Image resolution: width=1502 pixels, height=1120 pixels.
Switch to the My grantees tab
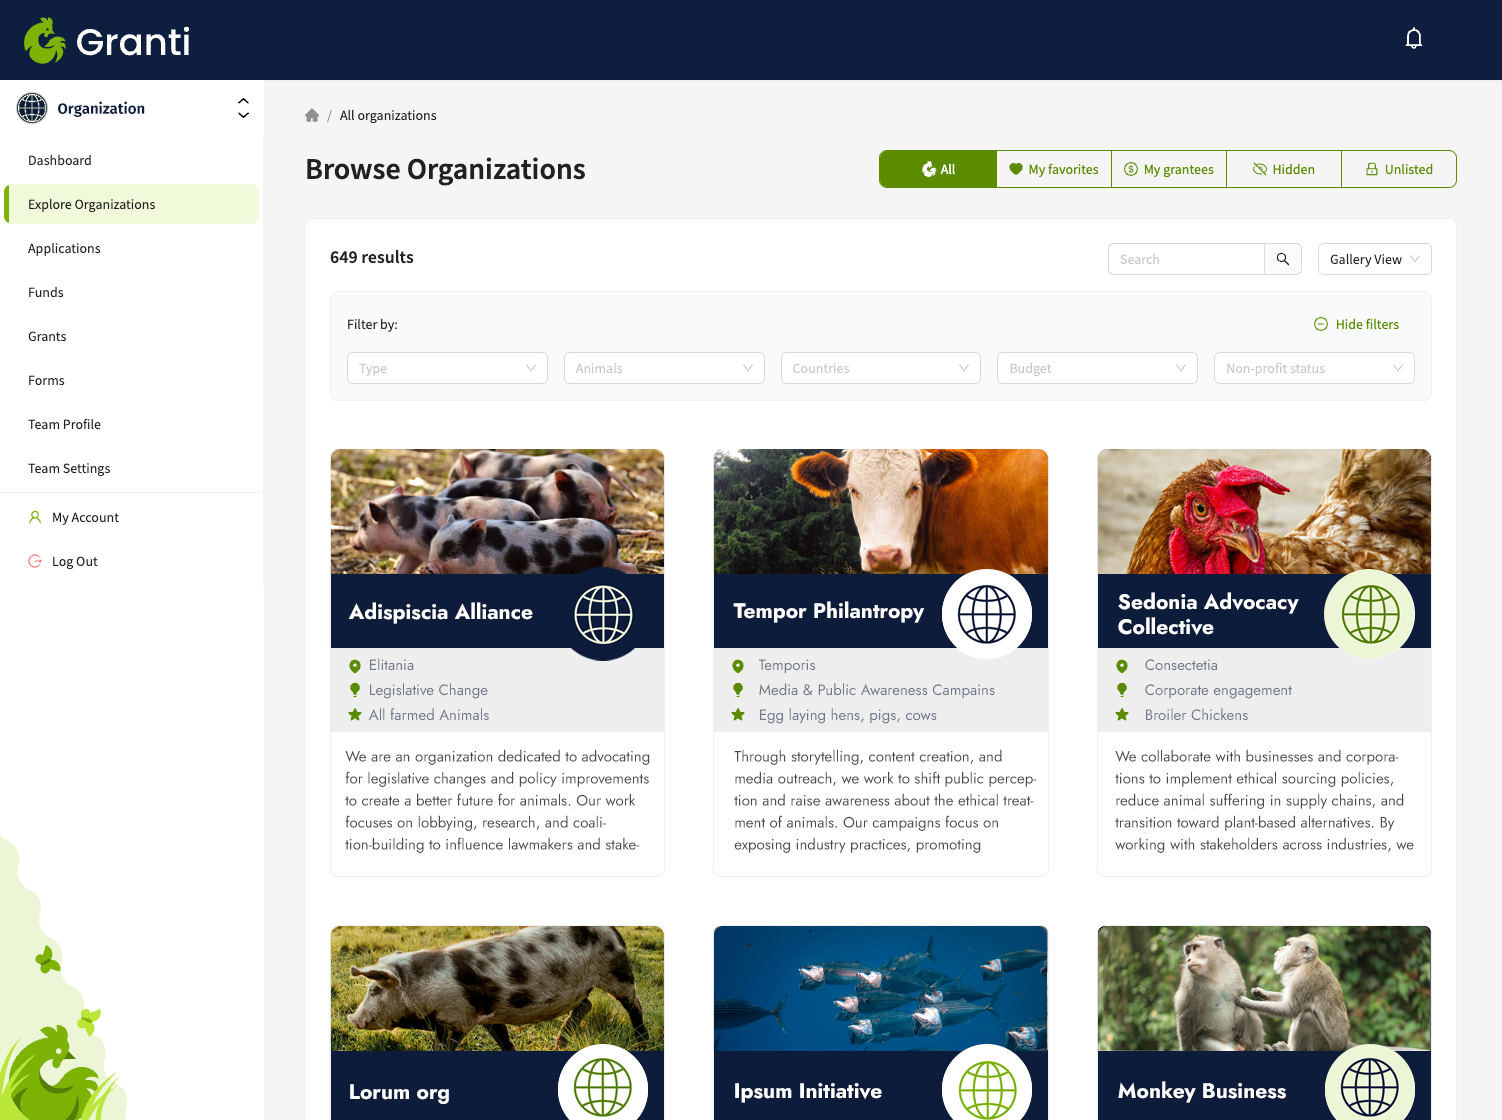[x=1168, y=169]
